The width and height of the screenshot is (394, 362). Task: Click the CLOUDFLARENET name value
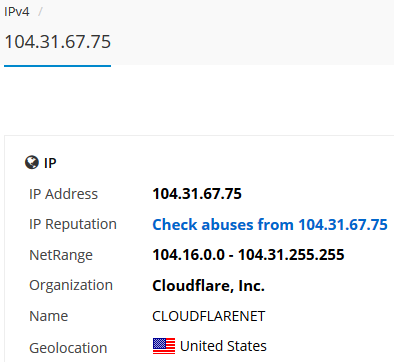pyautogui.click(x=209, y=316)
